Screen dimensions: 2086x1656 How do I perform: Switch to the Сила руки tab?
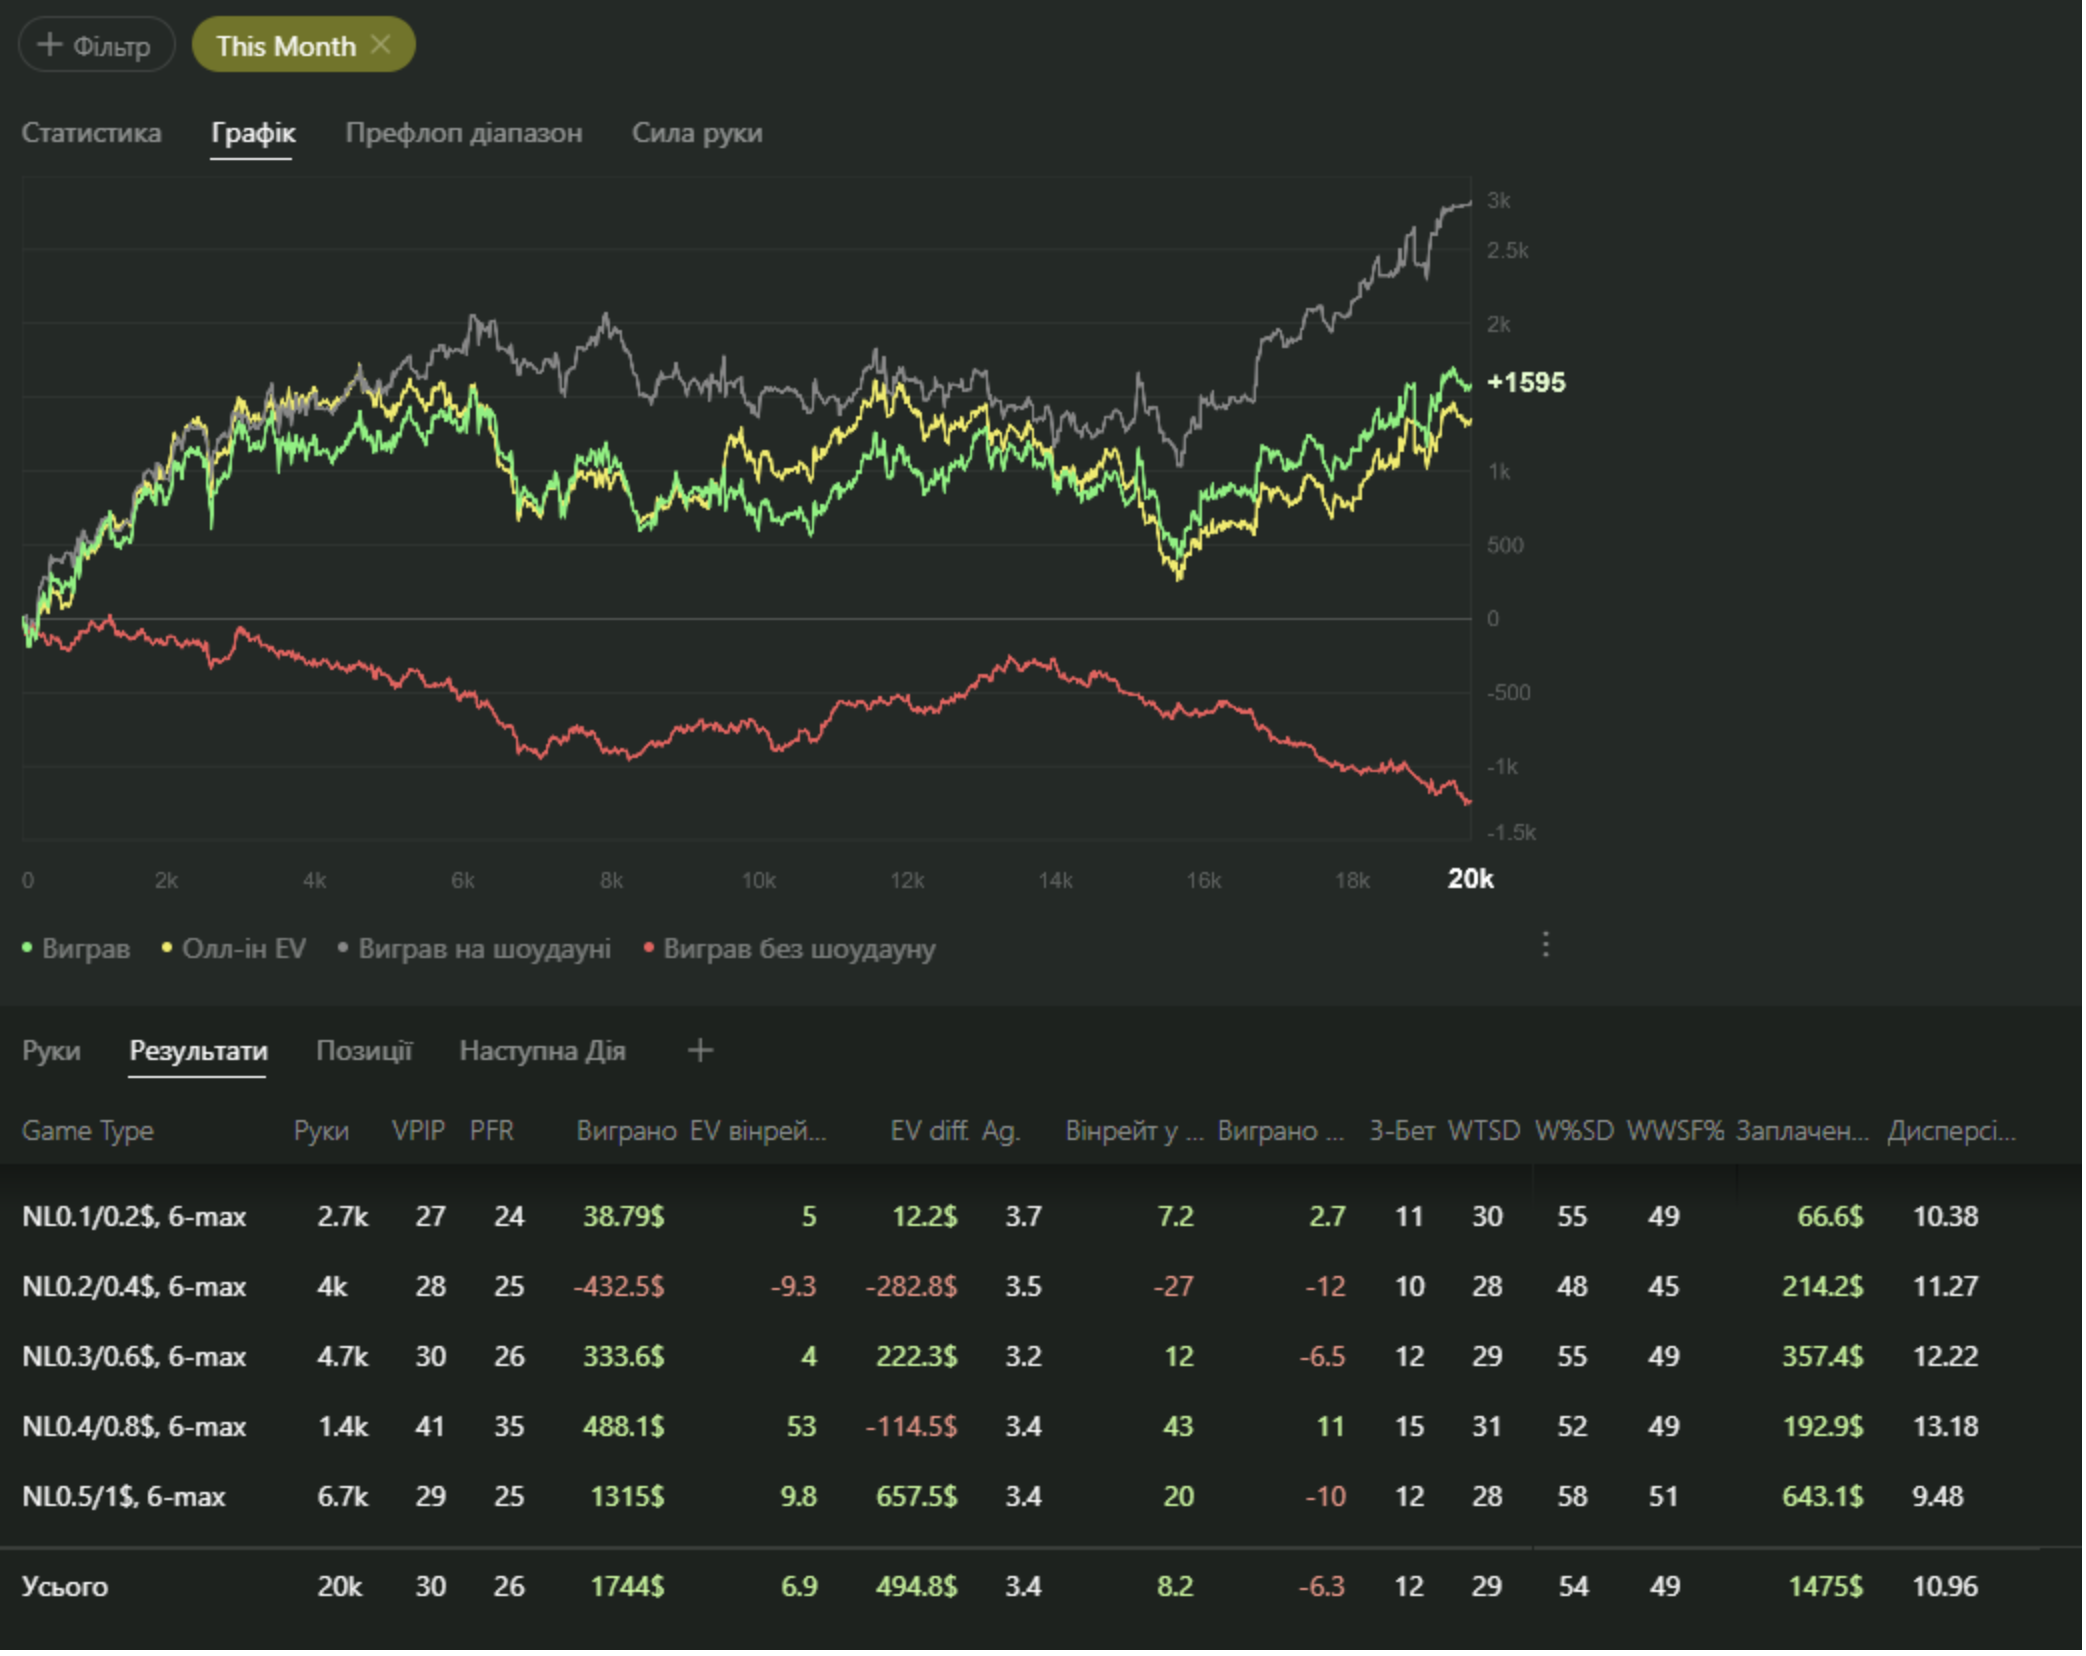click(697, 133)
